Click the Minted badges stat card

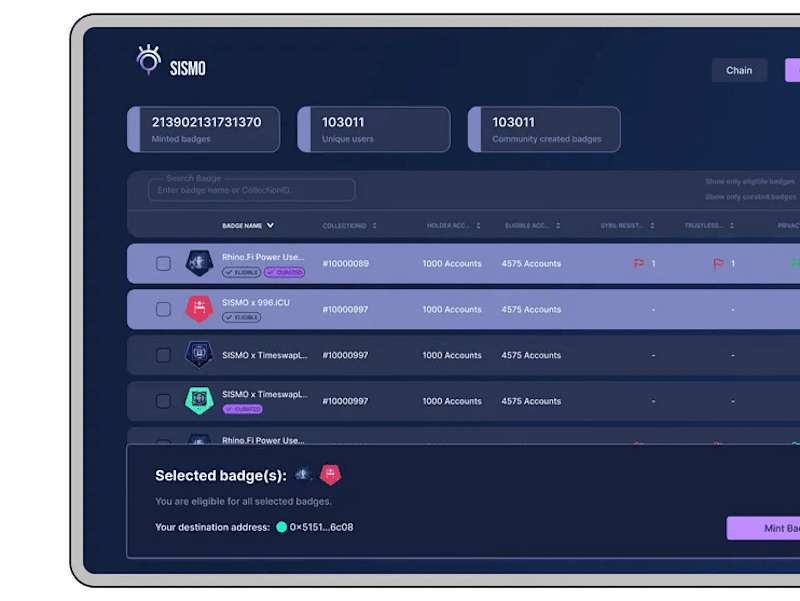(204, 130)
